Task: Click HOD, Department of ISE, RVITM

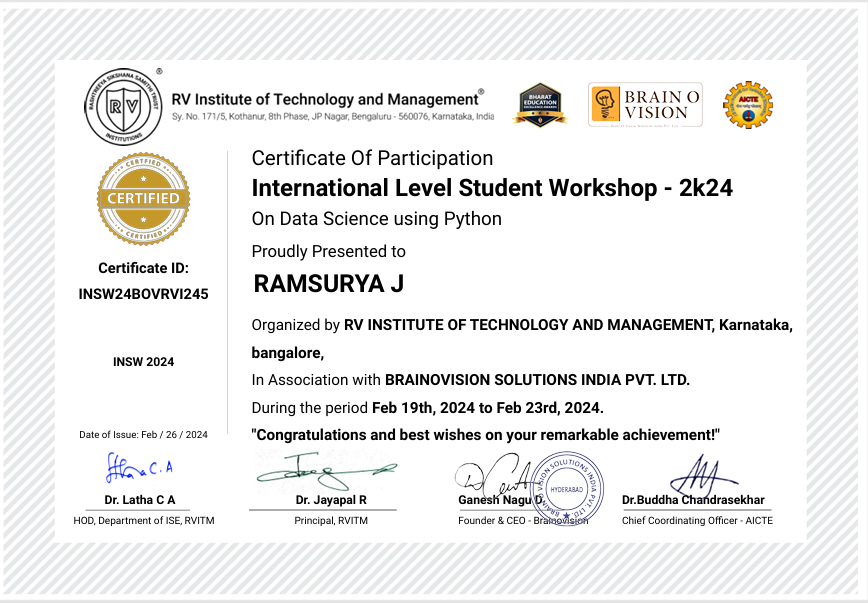Action: (144, 520)
